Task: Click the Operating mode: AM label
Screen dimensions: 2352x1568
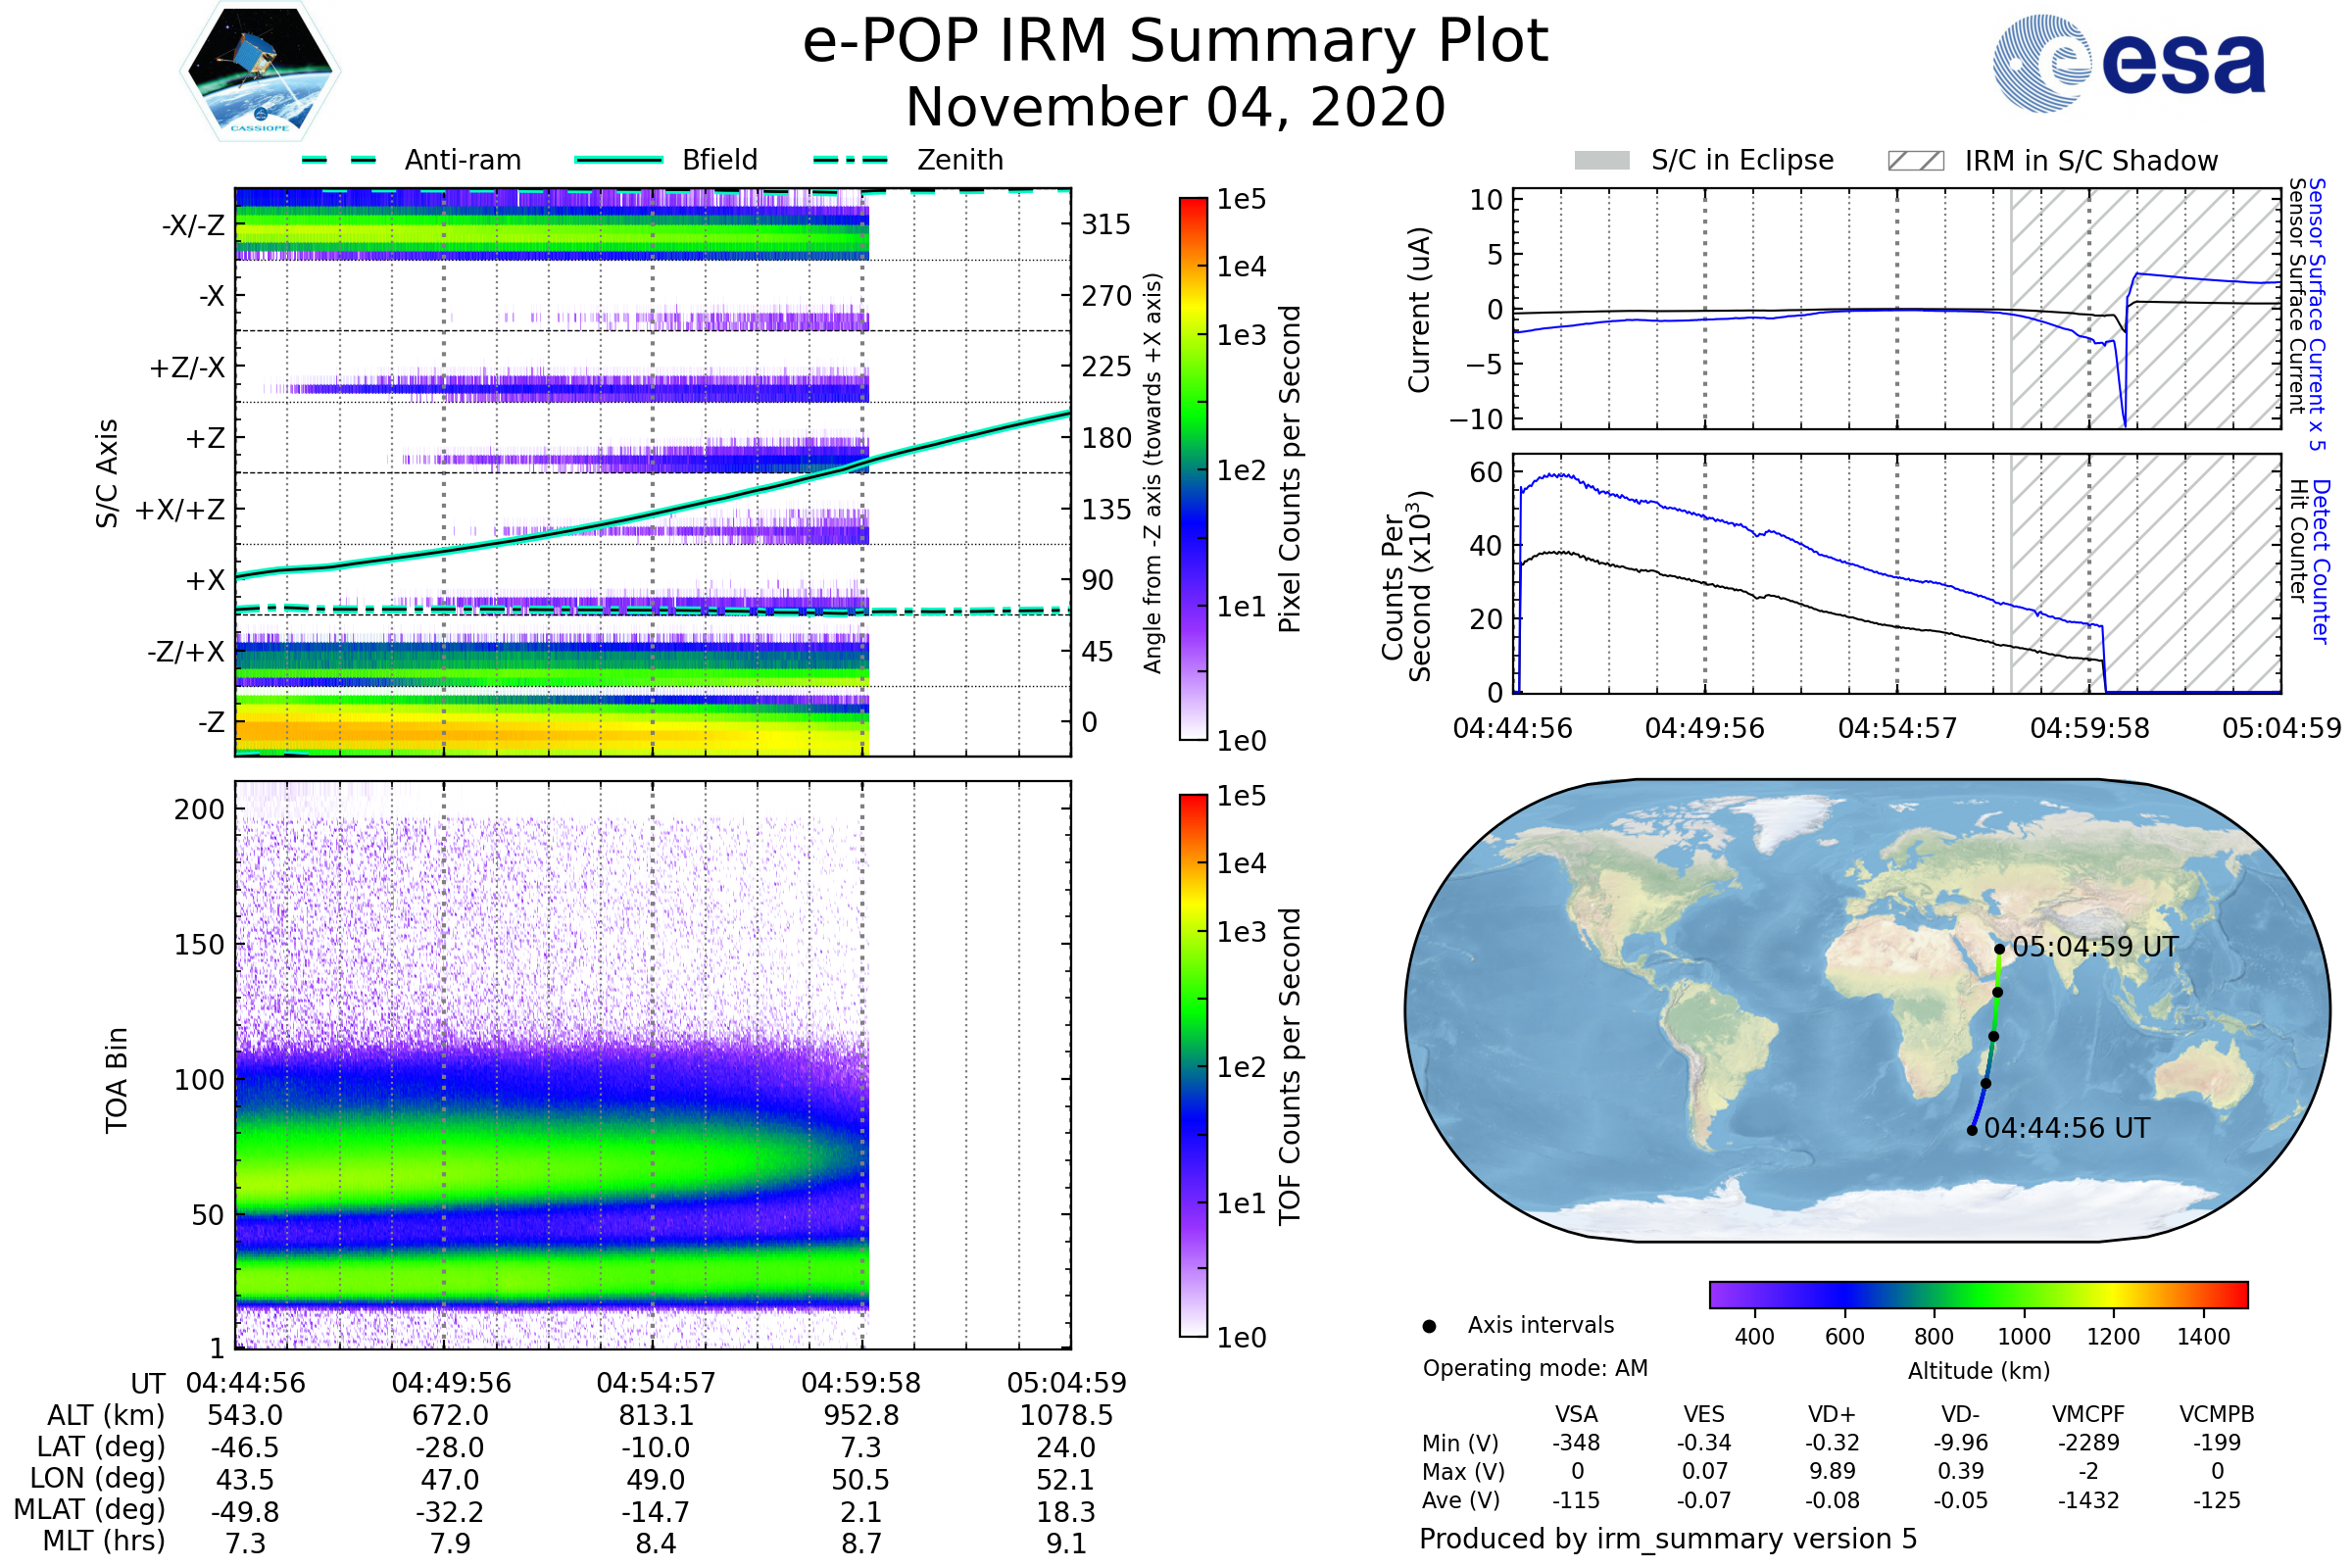Action: [x=1535, y=1368]
